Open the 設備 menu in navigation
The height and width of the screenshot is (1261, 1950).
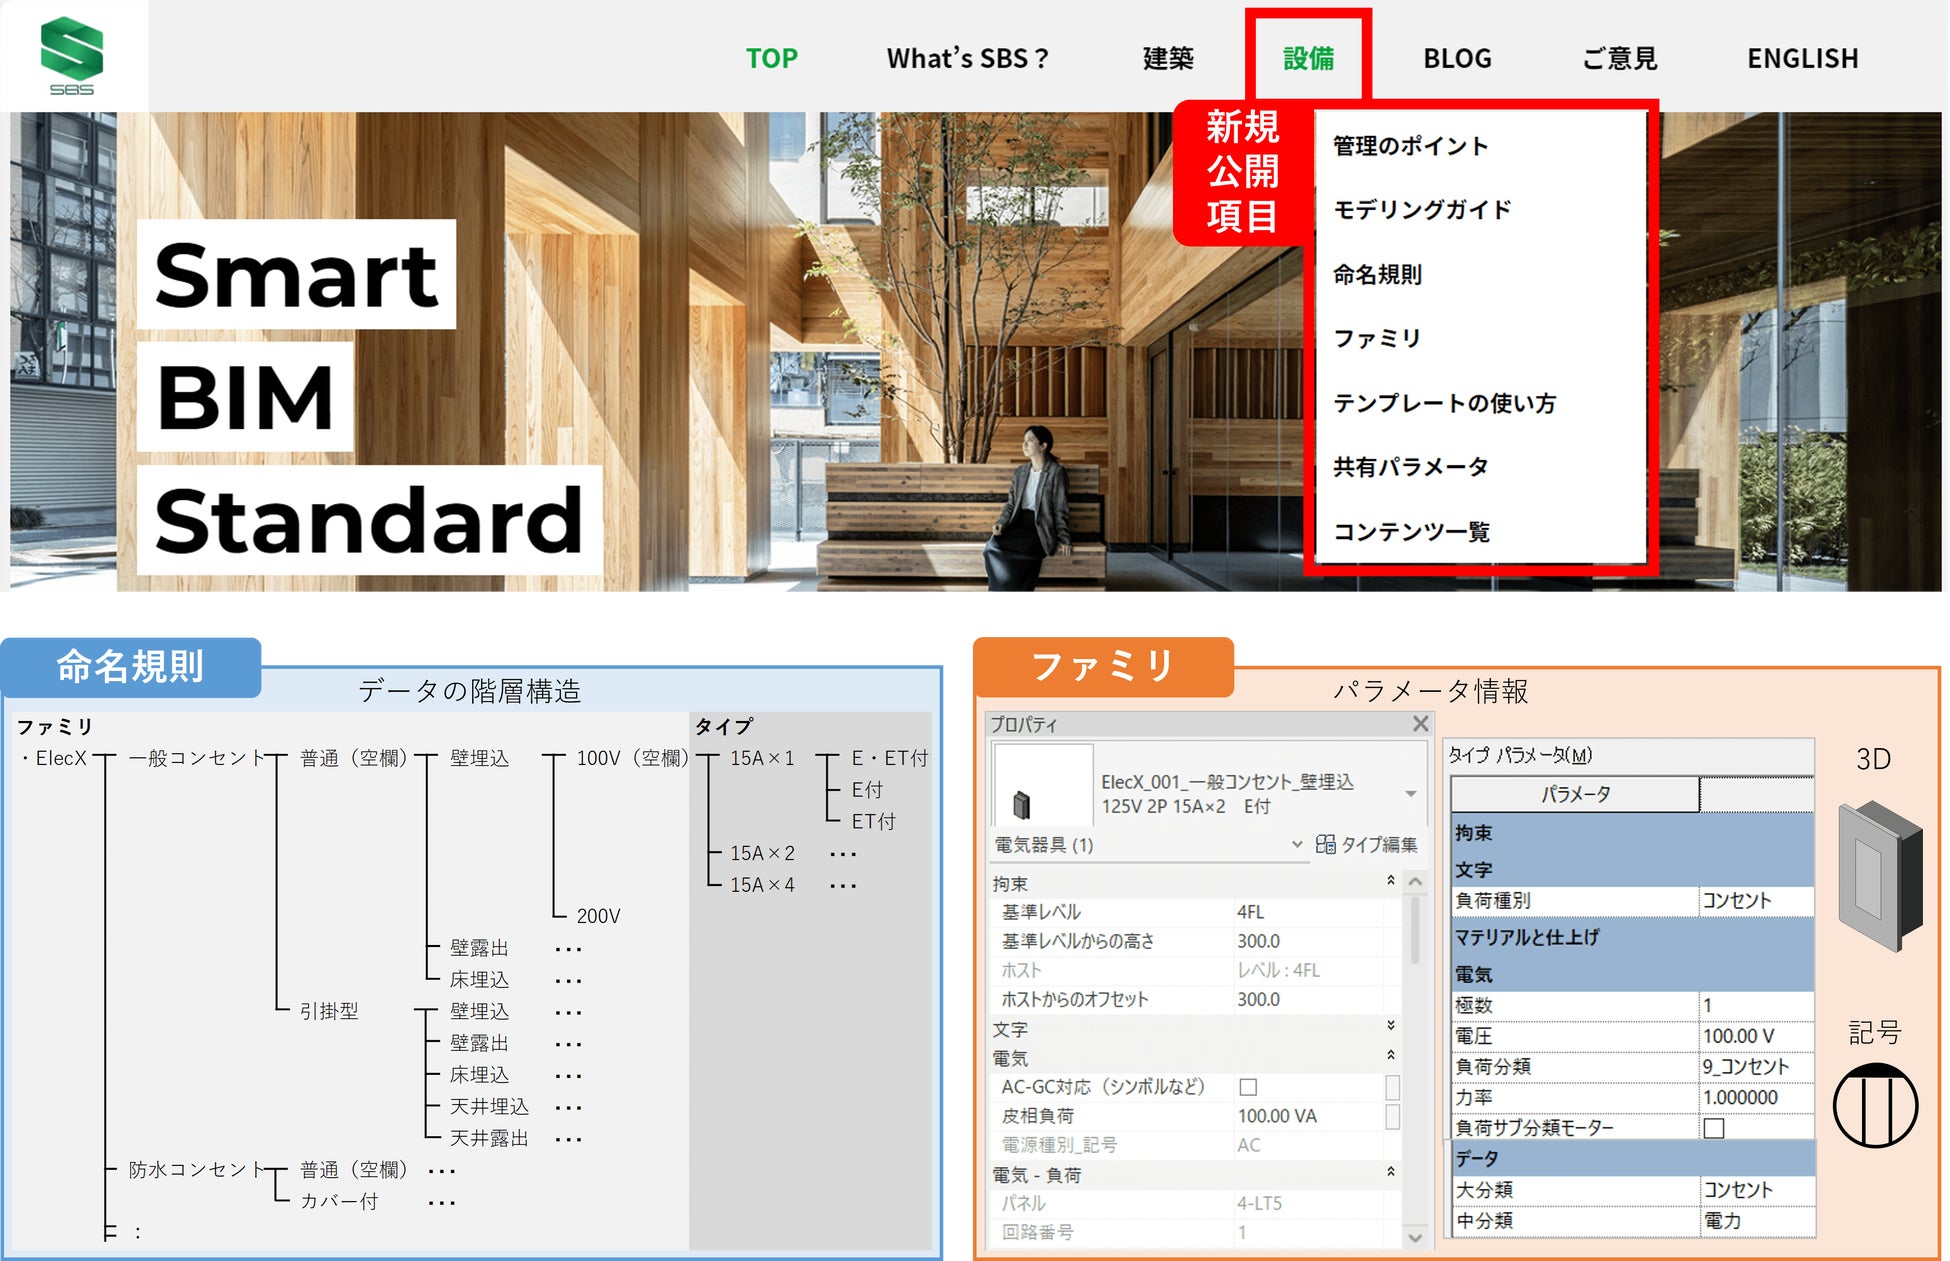tap(1308, 58)
